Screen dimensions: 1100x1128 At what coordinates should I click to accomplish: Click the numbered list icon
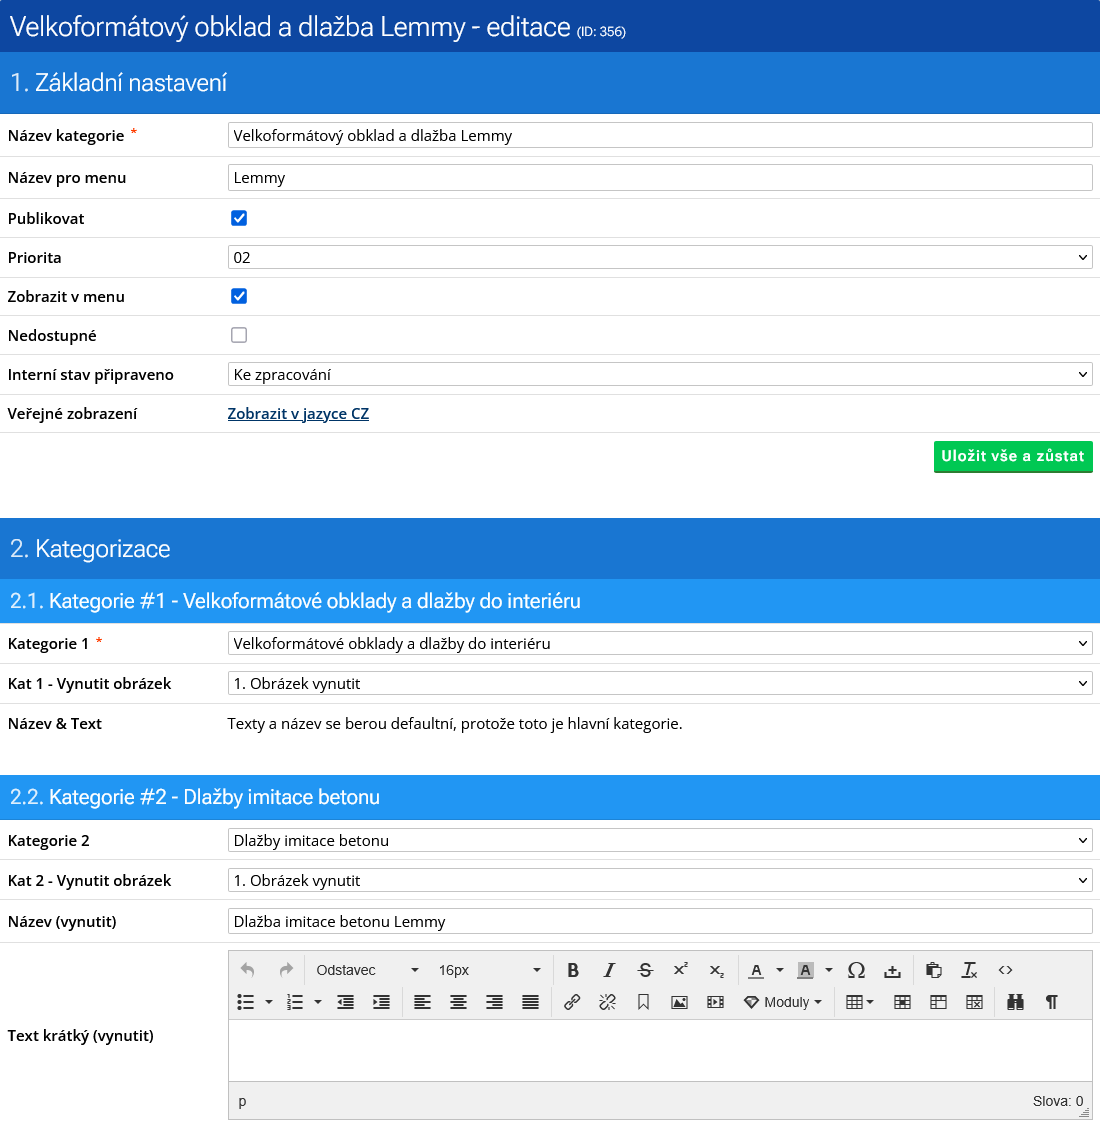click(295, 1002)
